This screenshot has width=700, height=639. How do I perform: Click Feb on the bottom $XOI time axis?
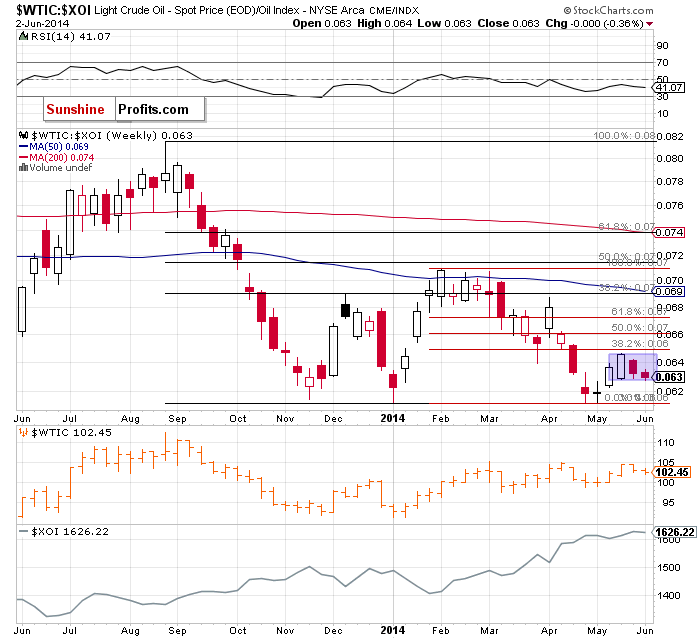coord(441,631)
